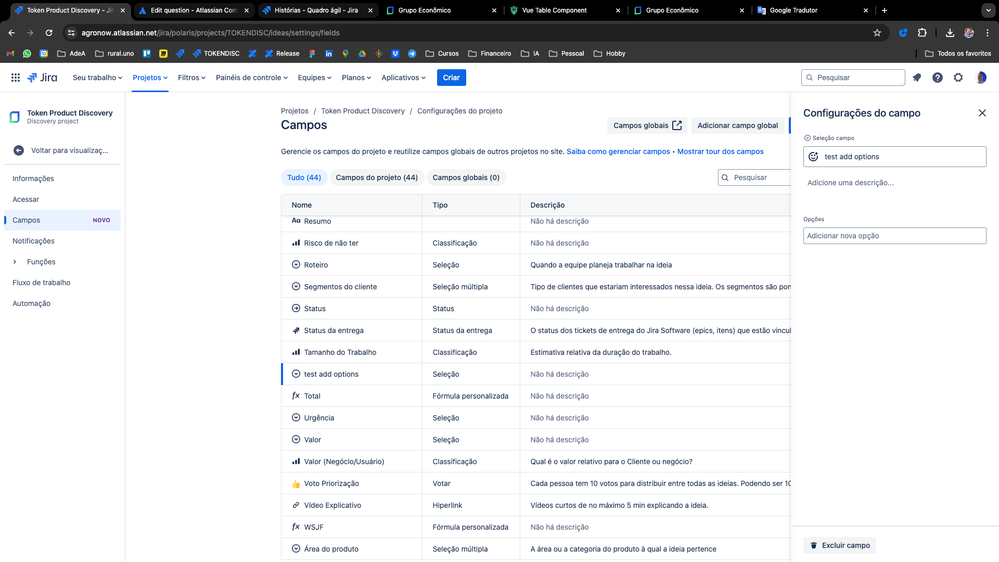Click Token Product Discovery breadcrumb link
The height and width of the screenshot is (562, 999).
coord(363,111)
